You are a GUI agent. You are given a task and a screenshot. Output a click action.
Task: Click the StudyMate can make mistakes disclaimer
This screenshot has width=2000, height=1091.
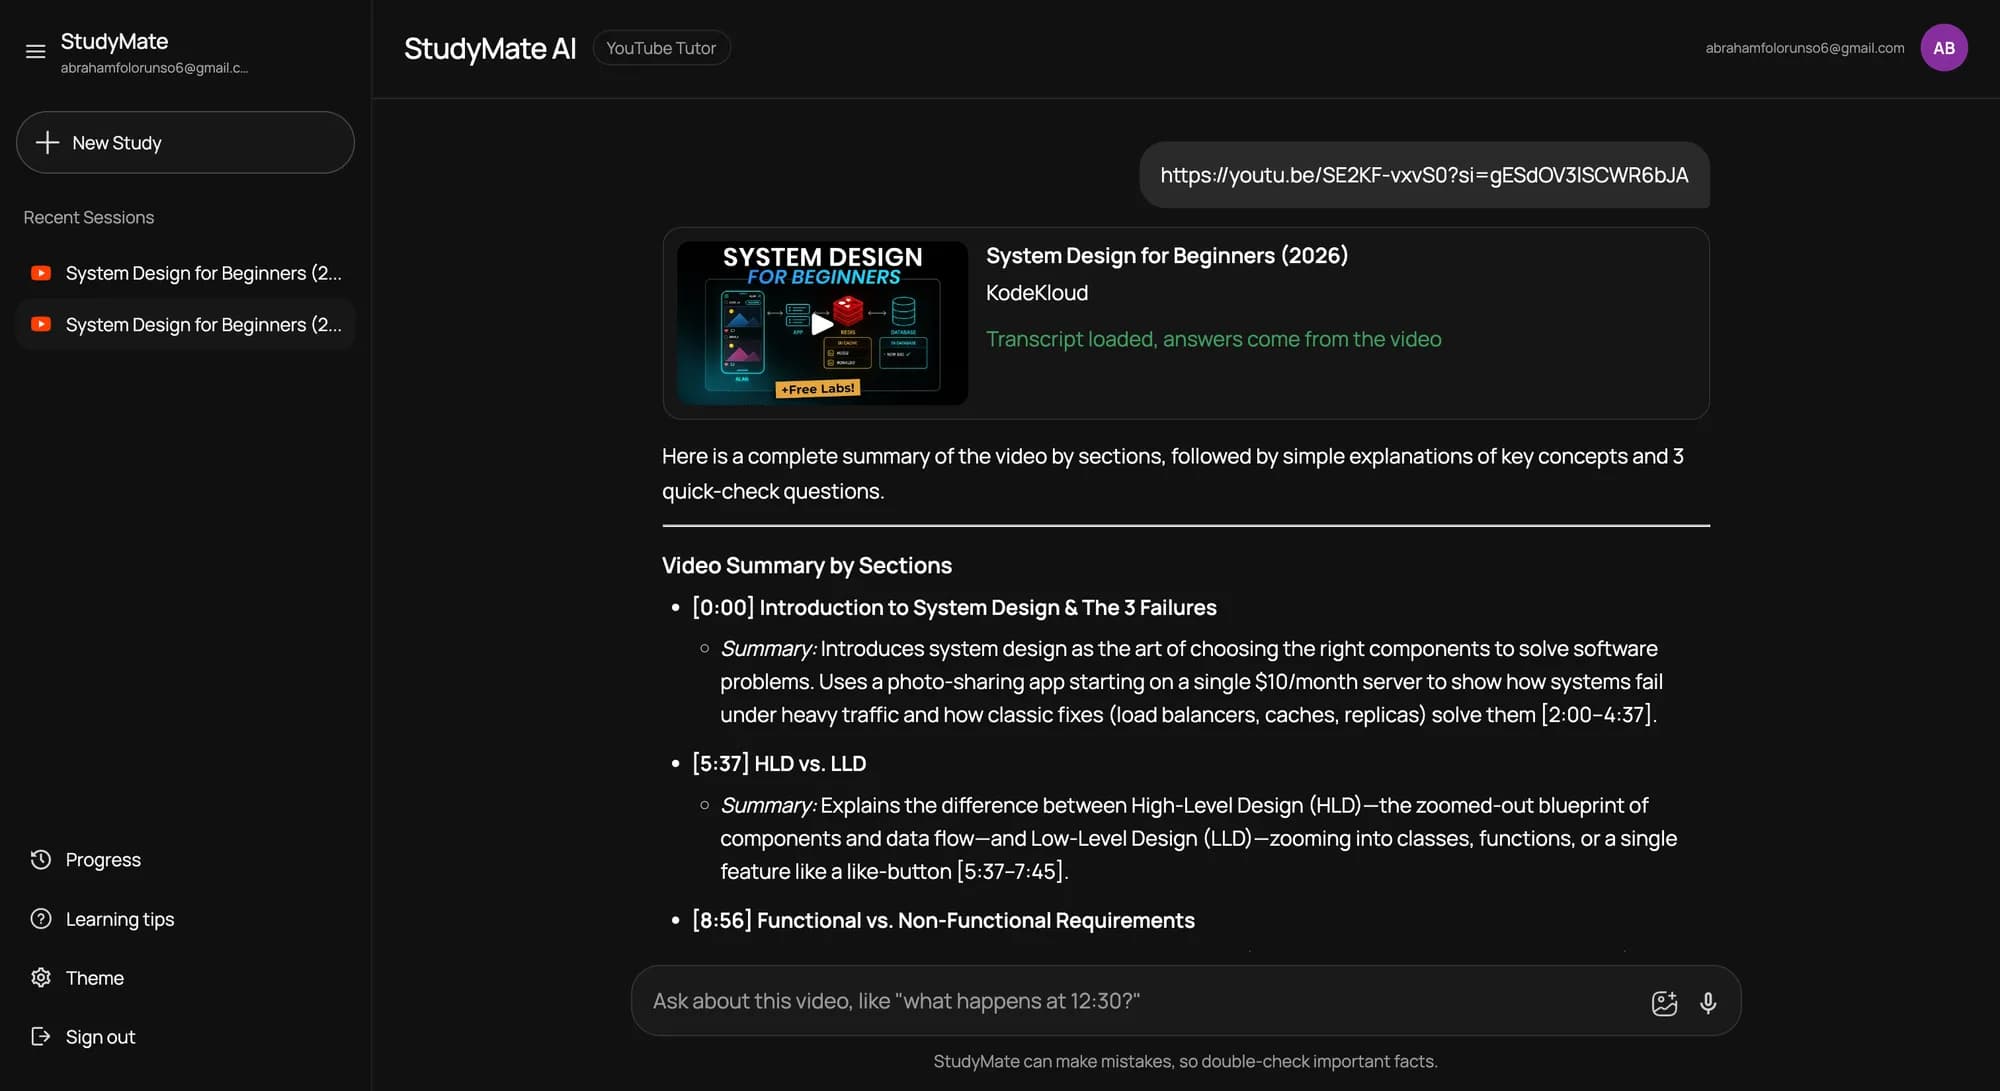tap(1185, 1061)
